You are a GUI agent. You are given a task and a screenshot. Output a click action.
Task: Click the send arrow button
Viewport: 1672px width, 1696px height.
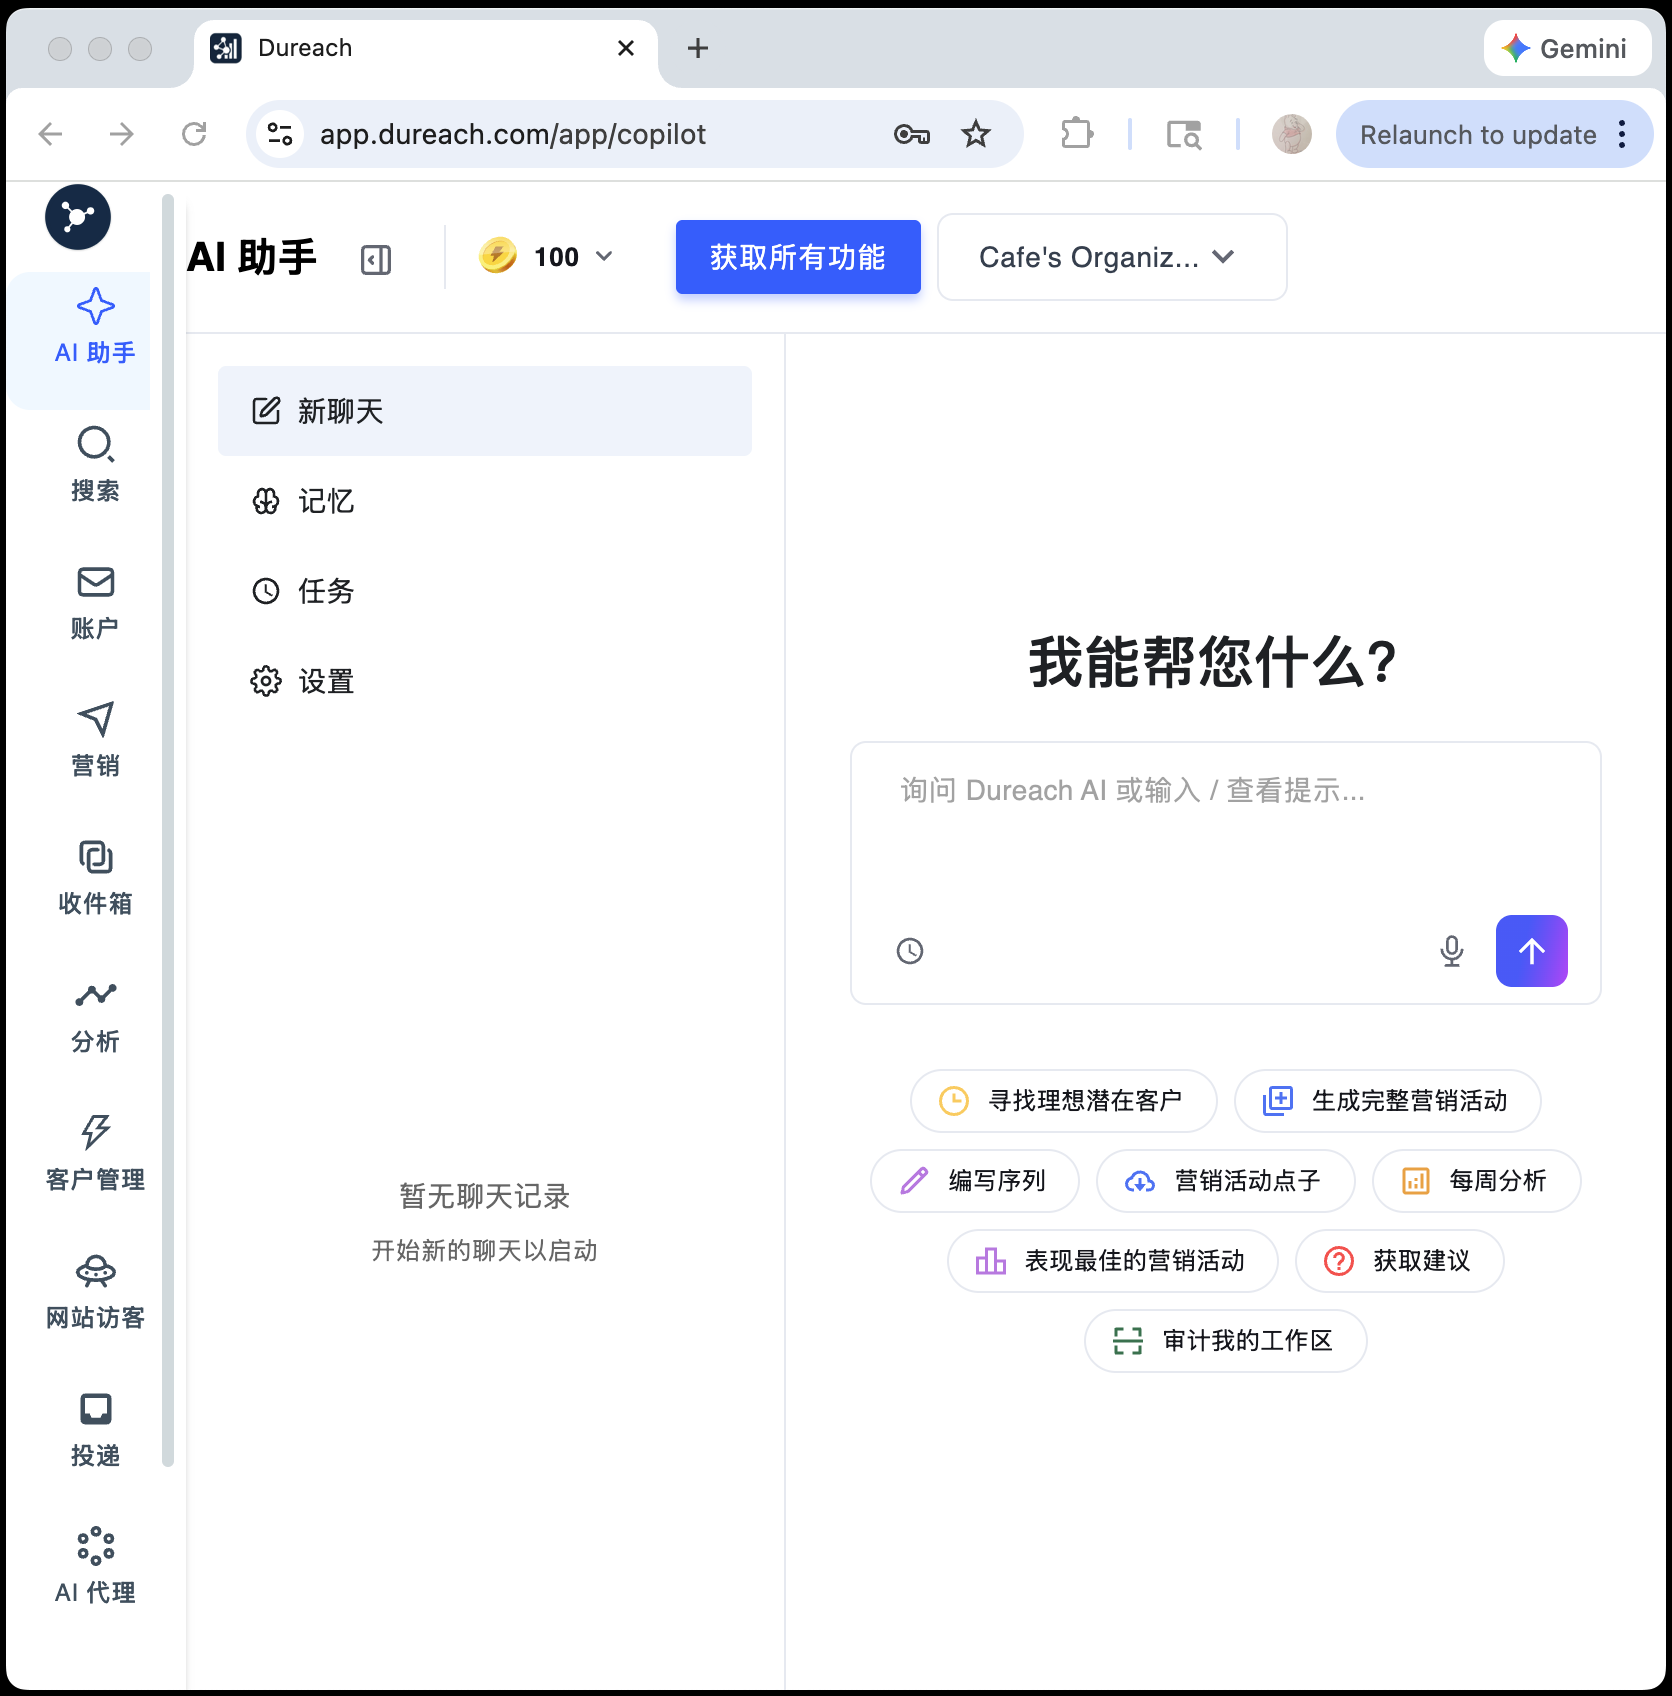[1531, 951]
